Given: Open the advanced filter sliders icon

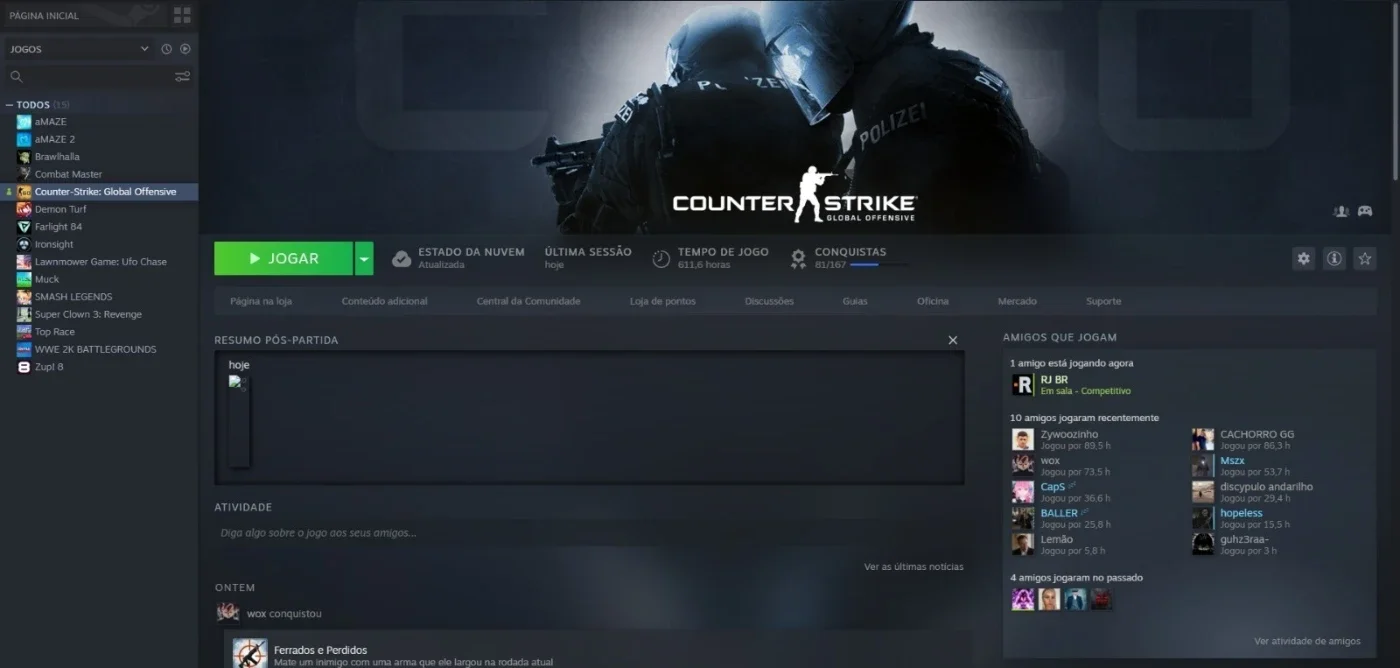Looking at the screenshot, I should pyautogui.click(x=182, y=77).
